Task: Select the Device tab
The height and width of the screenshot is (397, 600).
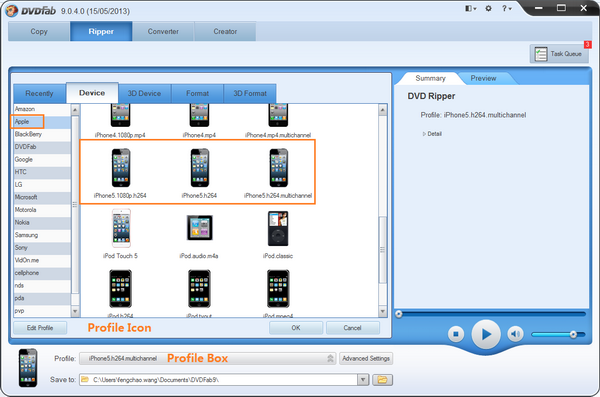Action: [92, 93]
